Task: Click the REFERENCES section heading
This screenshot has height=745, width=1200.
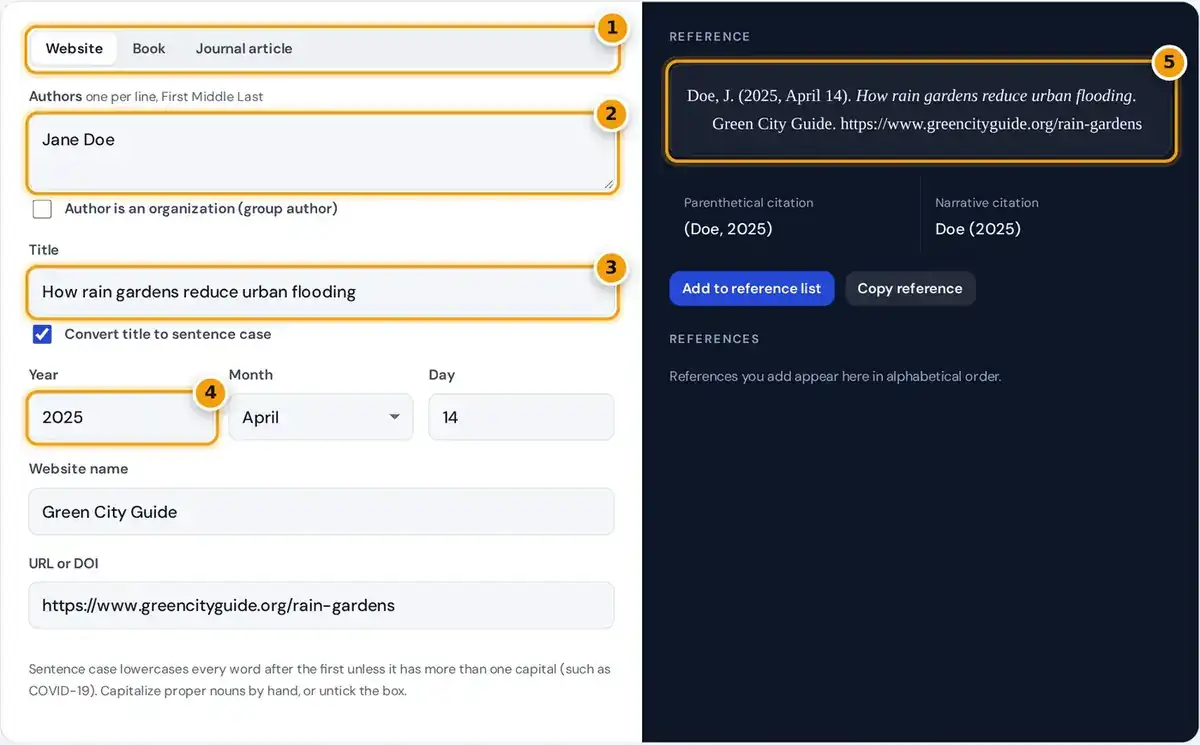Action: 714,339
